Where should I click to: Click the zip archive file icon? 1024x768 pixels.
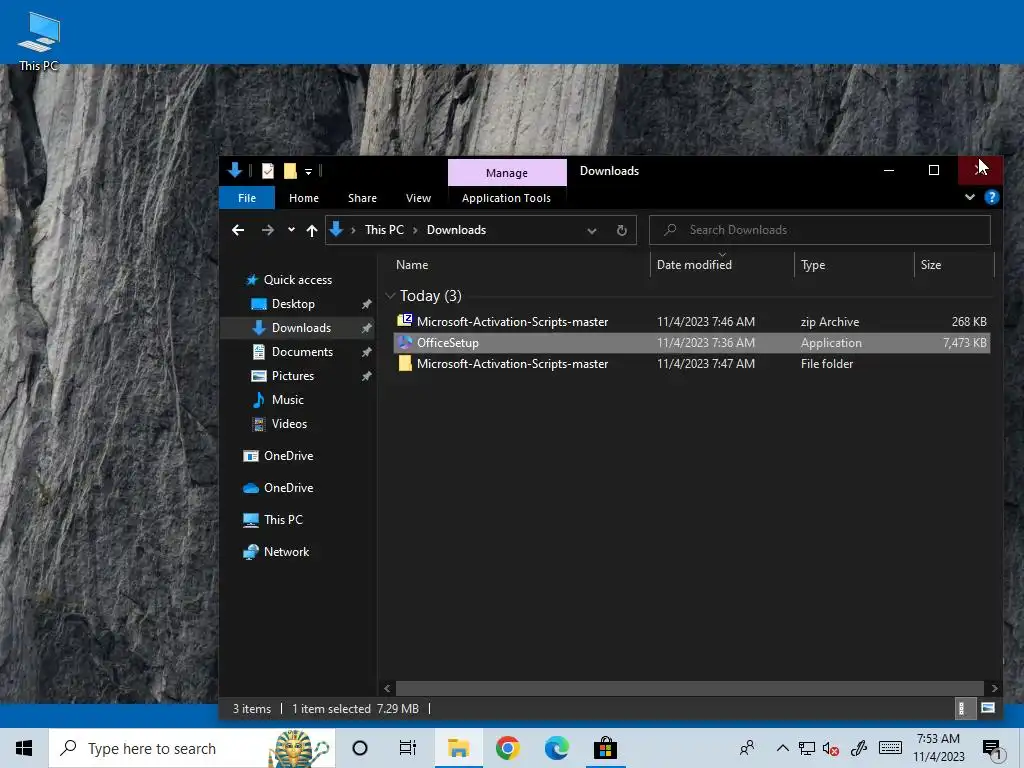[x=405, y=321]
